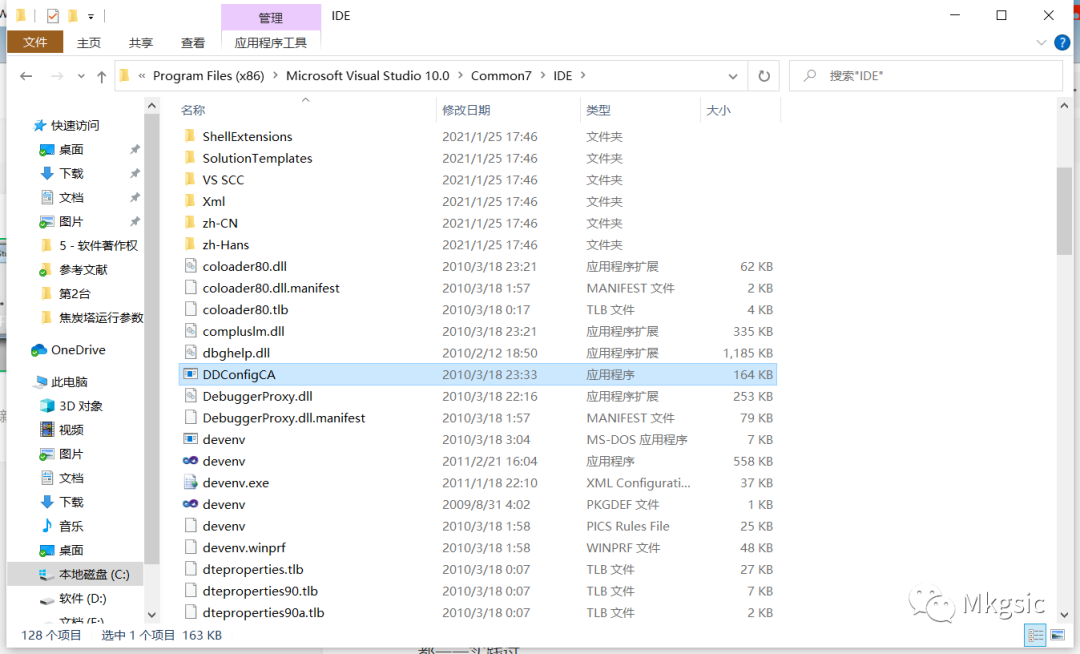Select the coloader80.dll file
The width and height of the screenshot is (1080, 654).
click(245, 266)
